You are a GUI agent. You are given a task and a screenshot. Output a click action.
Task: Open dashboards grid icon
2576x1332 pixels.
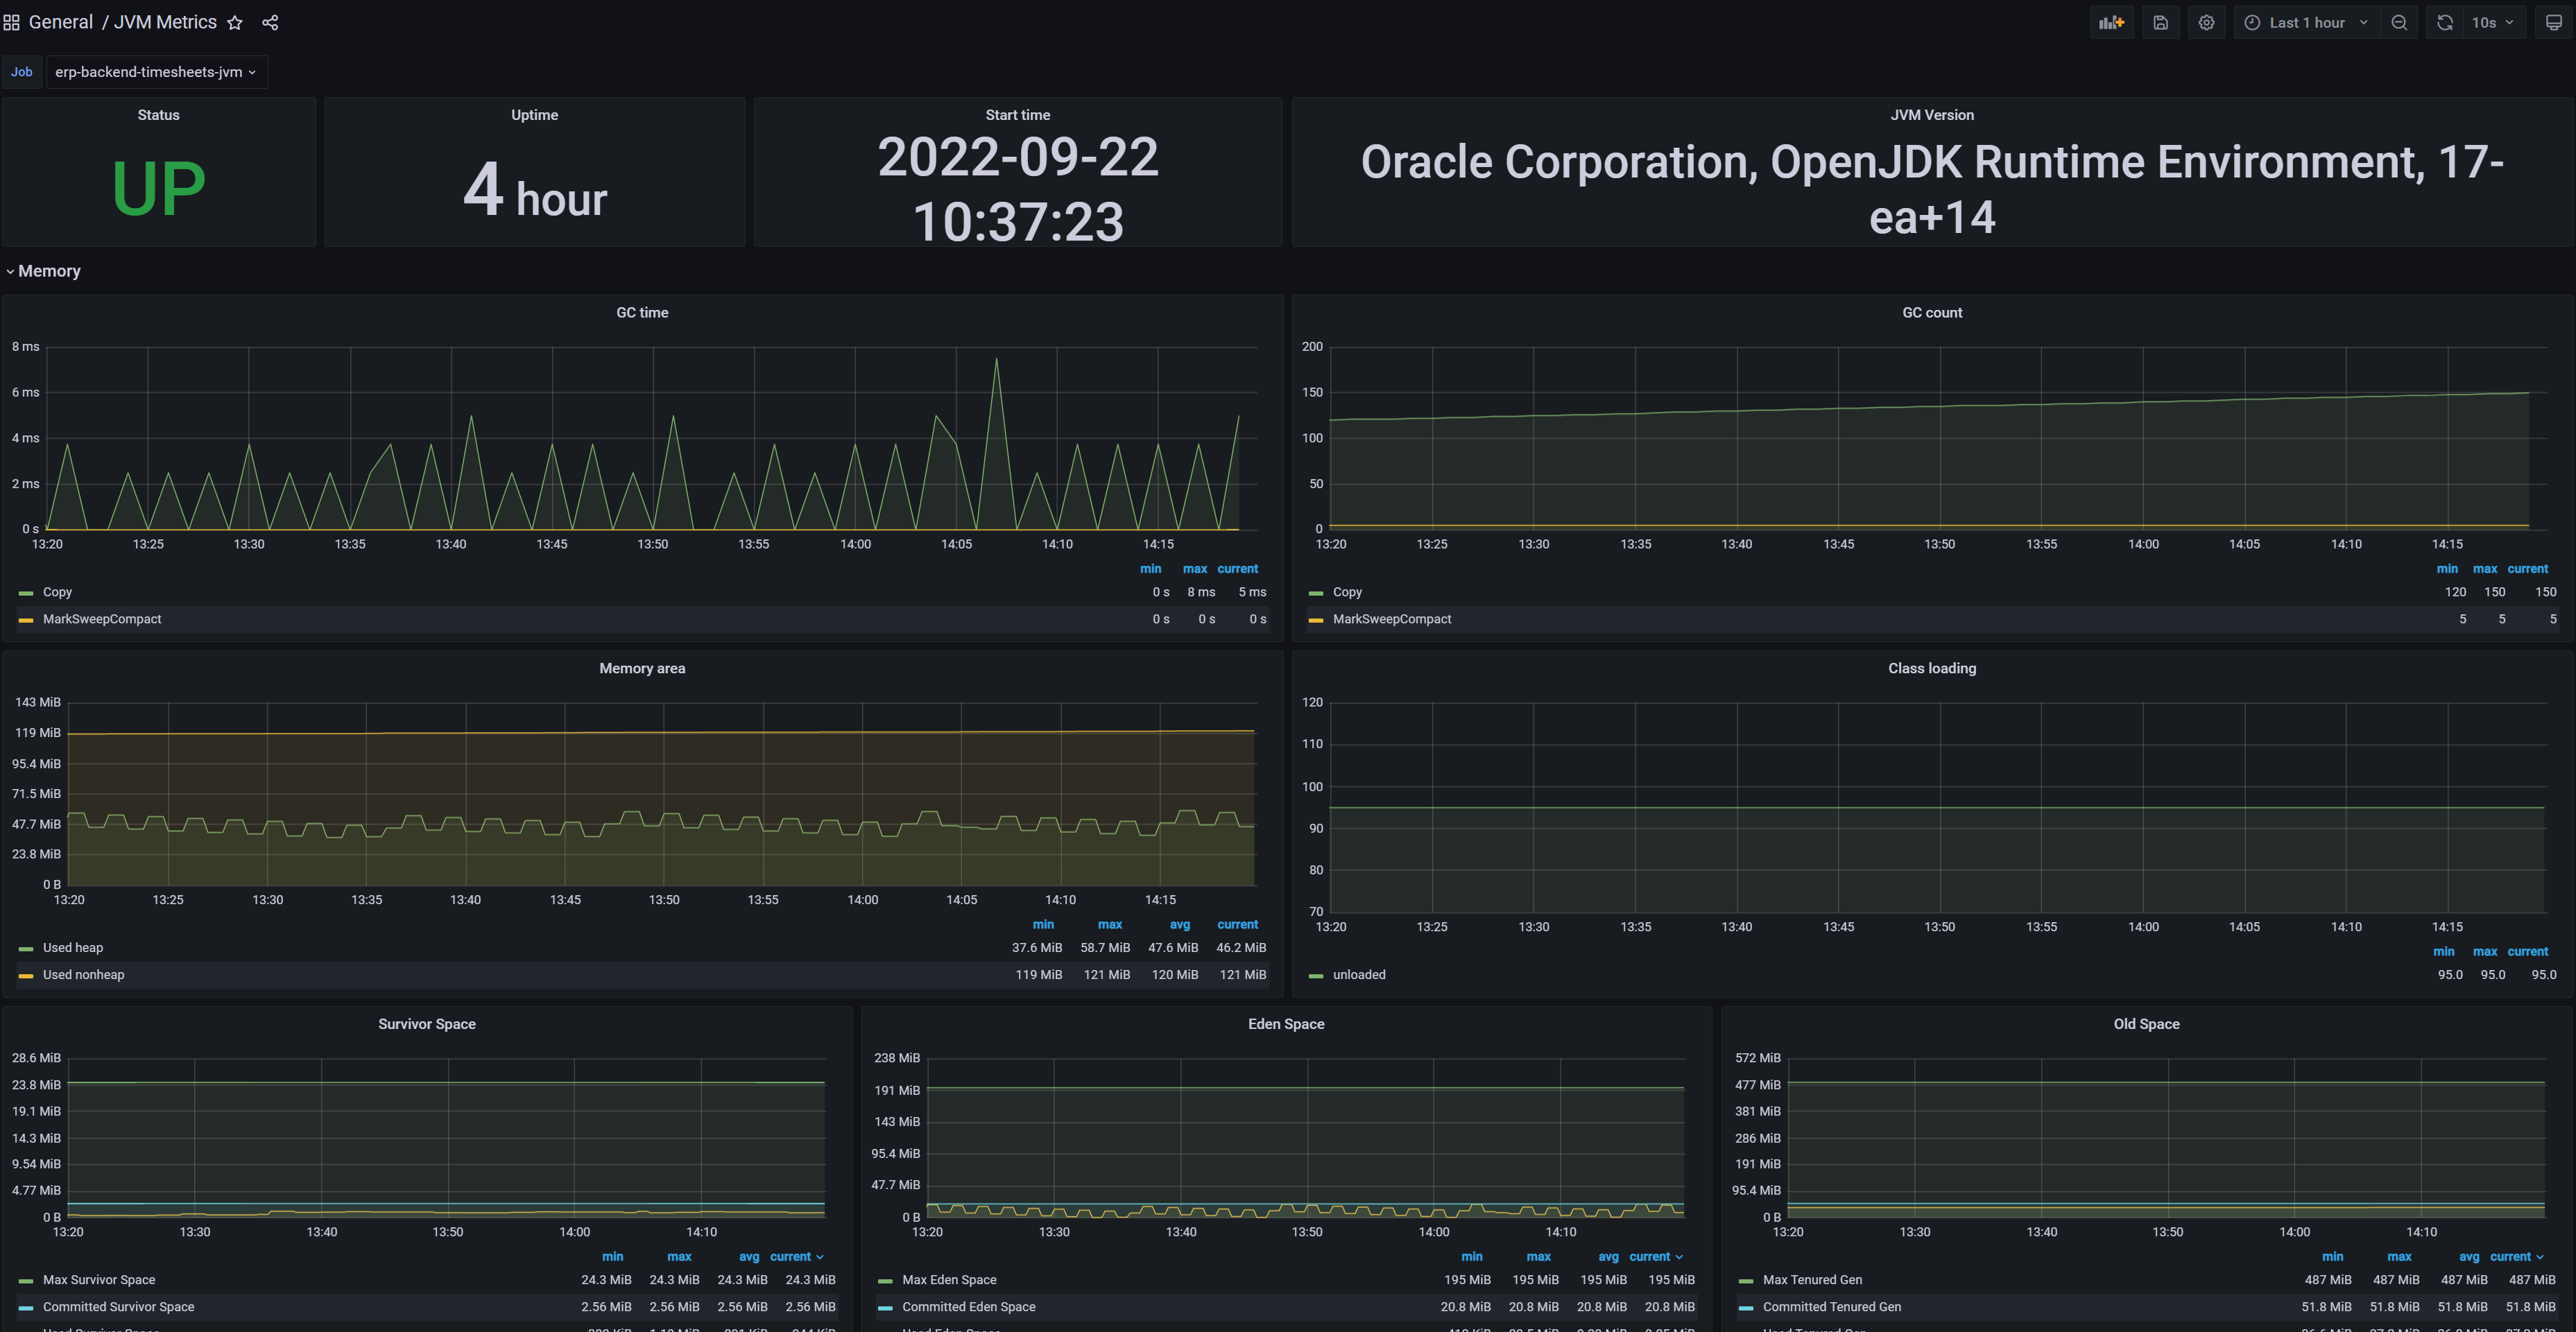tap(12, 23)
